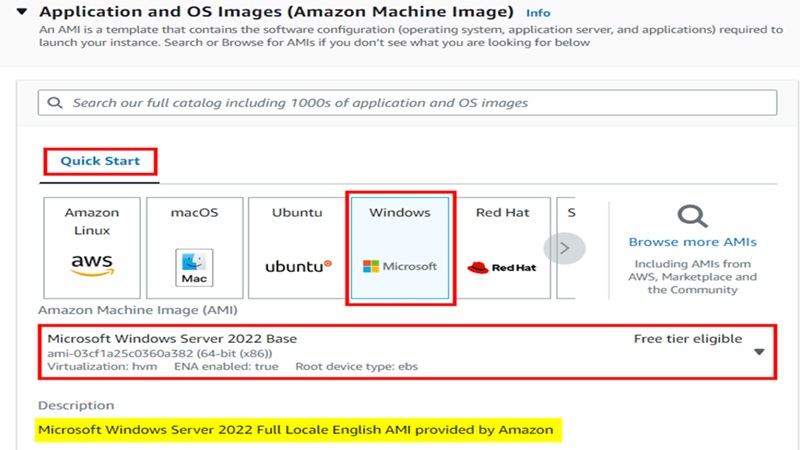Open the Browse more AMIs link
Image resolution: width=800 pixels, height=450 pixels.
[x=692, y=242]
